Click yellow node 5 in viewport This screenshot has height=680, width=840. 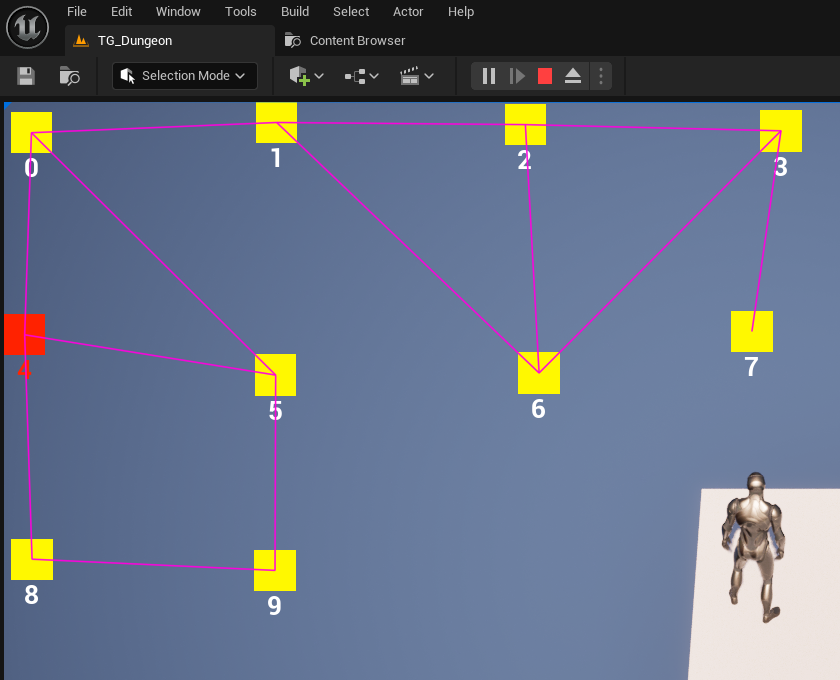(x=275, y=375)
